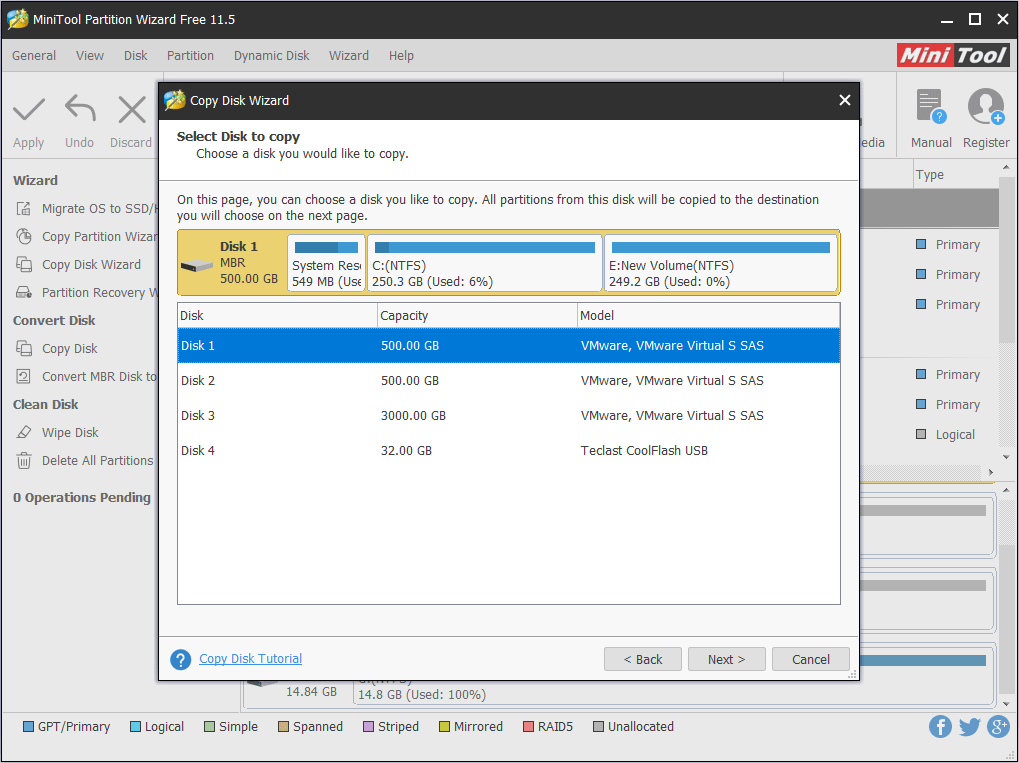Screen dimensions: 1019x763
Task: Click the Striped legend swatch
Action: point(368,727)
